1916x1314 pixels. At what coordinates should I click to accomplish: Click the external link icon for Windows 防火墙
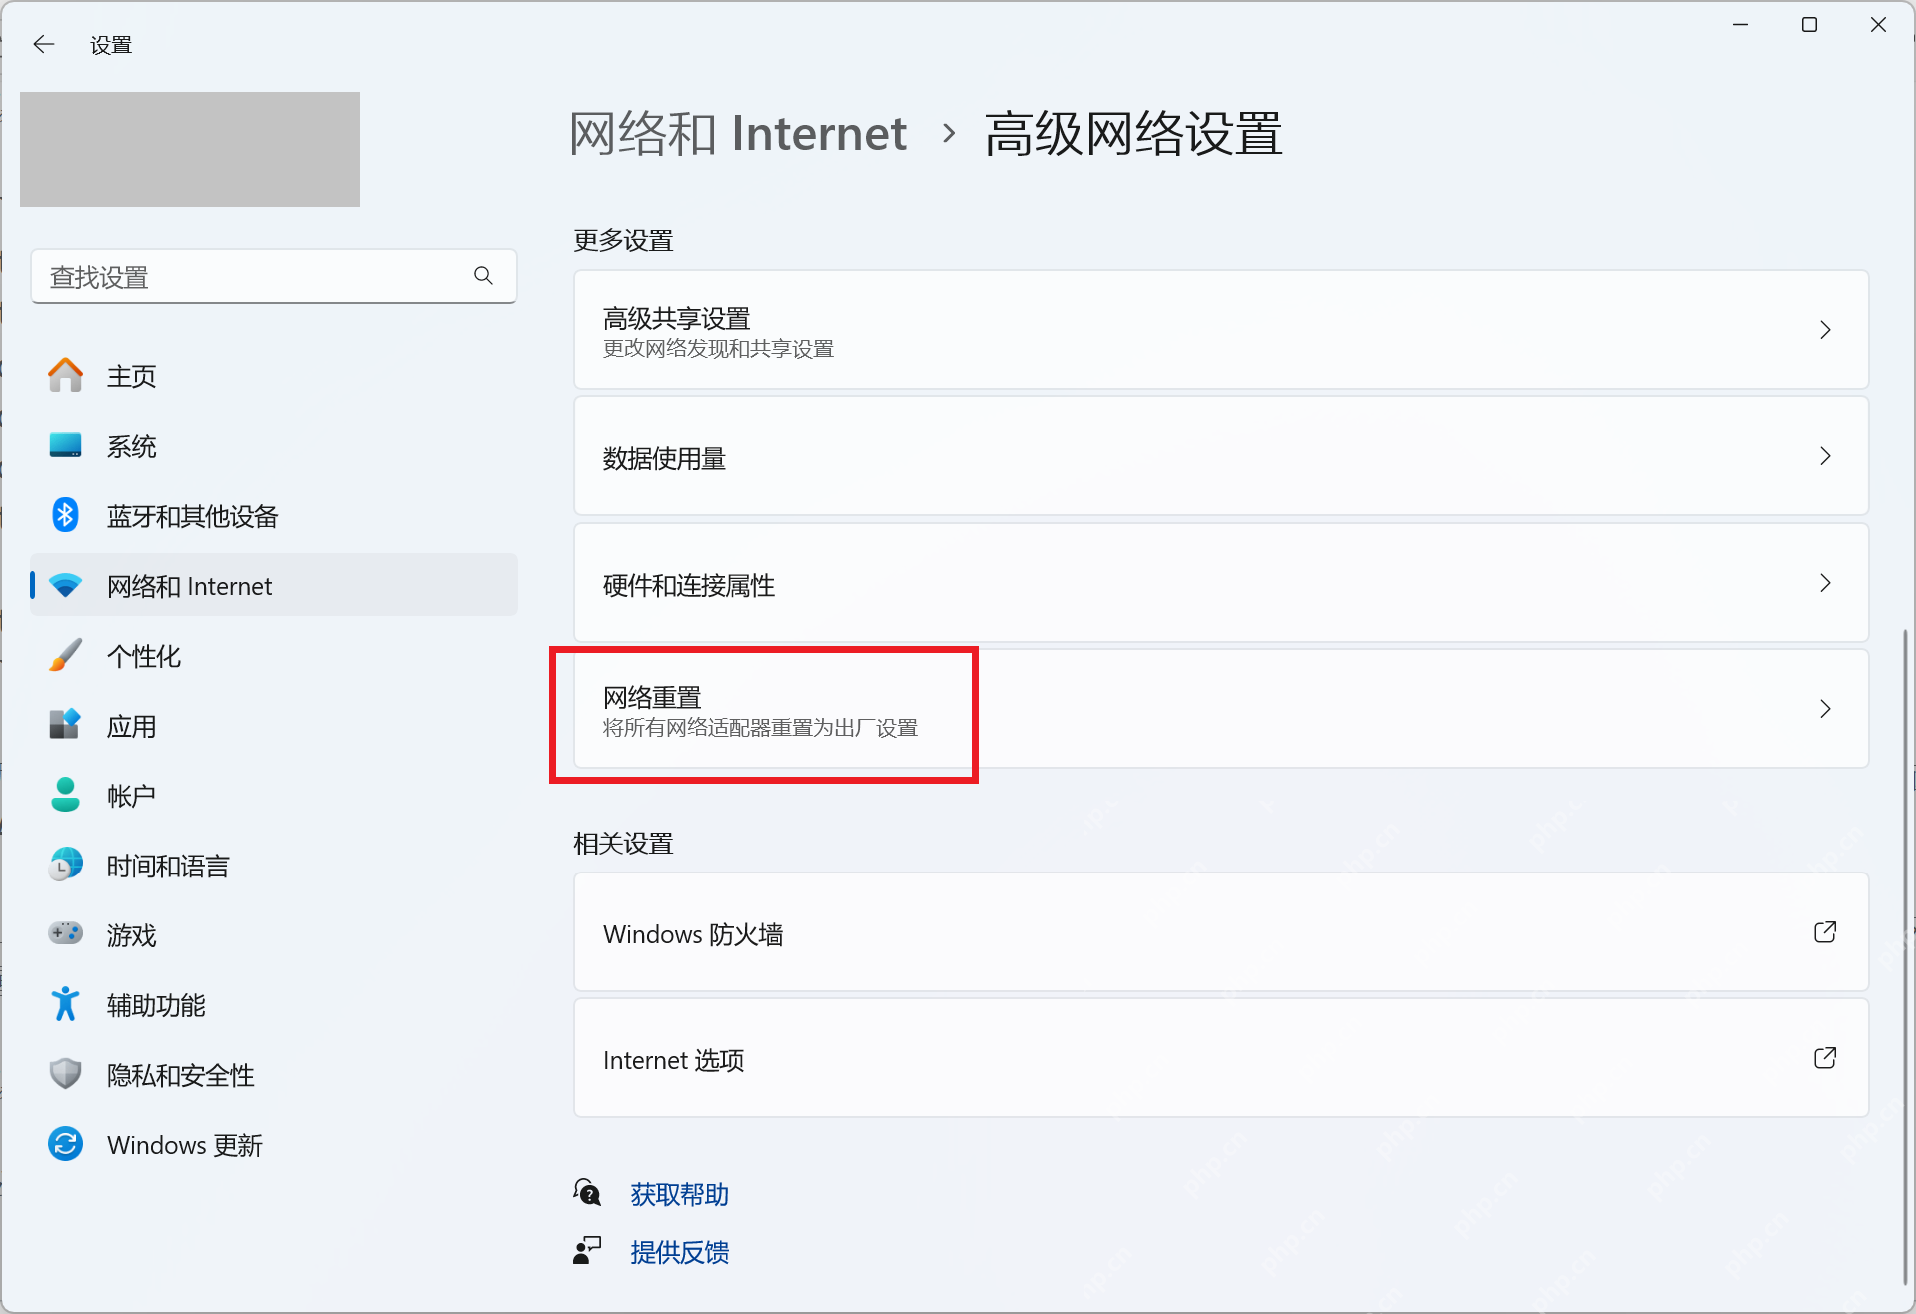pos(1825,932)
